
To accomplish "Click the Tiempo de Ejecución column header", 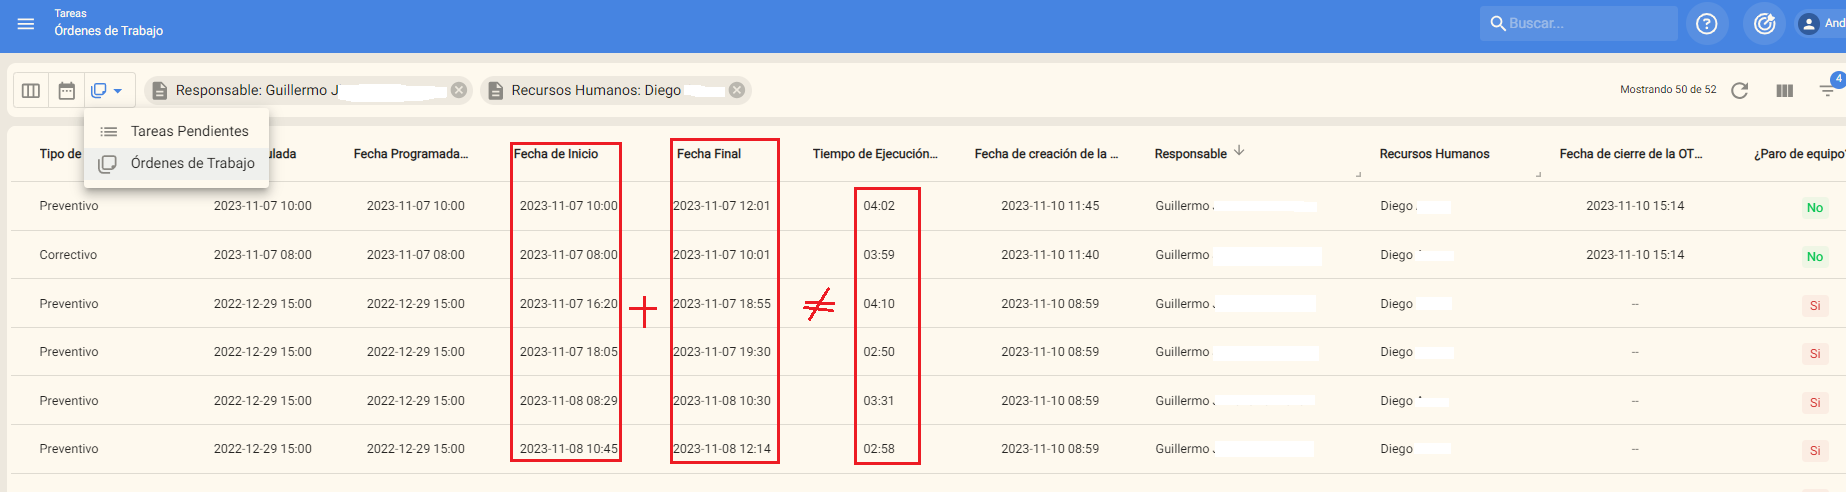I will (x=874, y=154).
